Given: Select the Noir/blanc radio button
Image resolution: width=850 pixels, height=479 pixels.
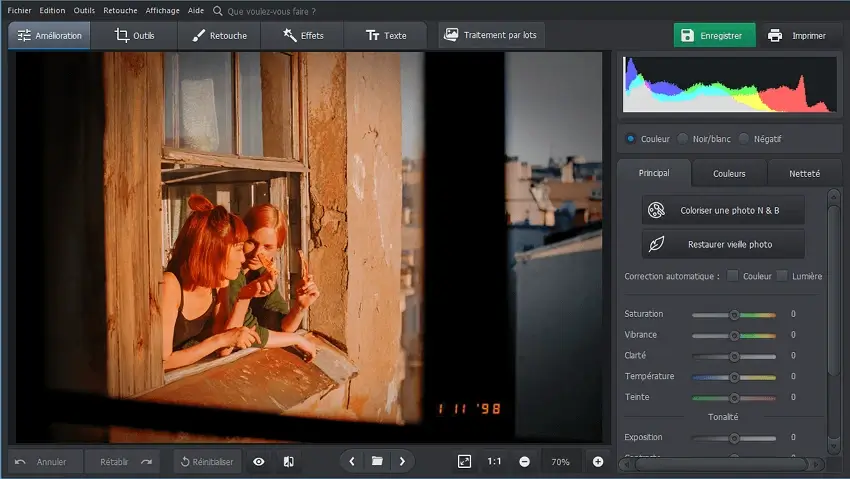Looking at the screenshot, I should pyautogui.click(x=682, y=139).
